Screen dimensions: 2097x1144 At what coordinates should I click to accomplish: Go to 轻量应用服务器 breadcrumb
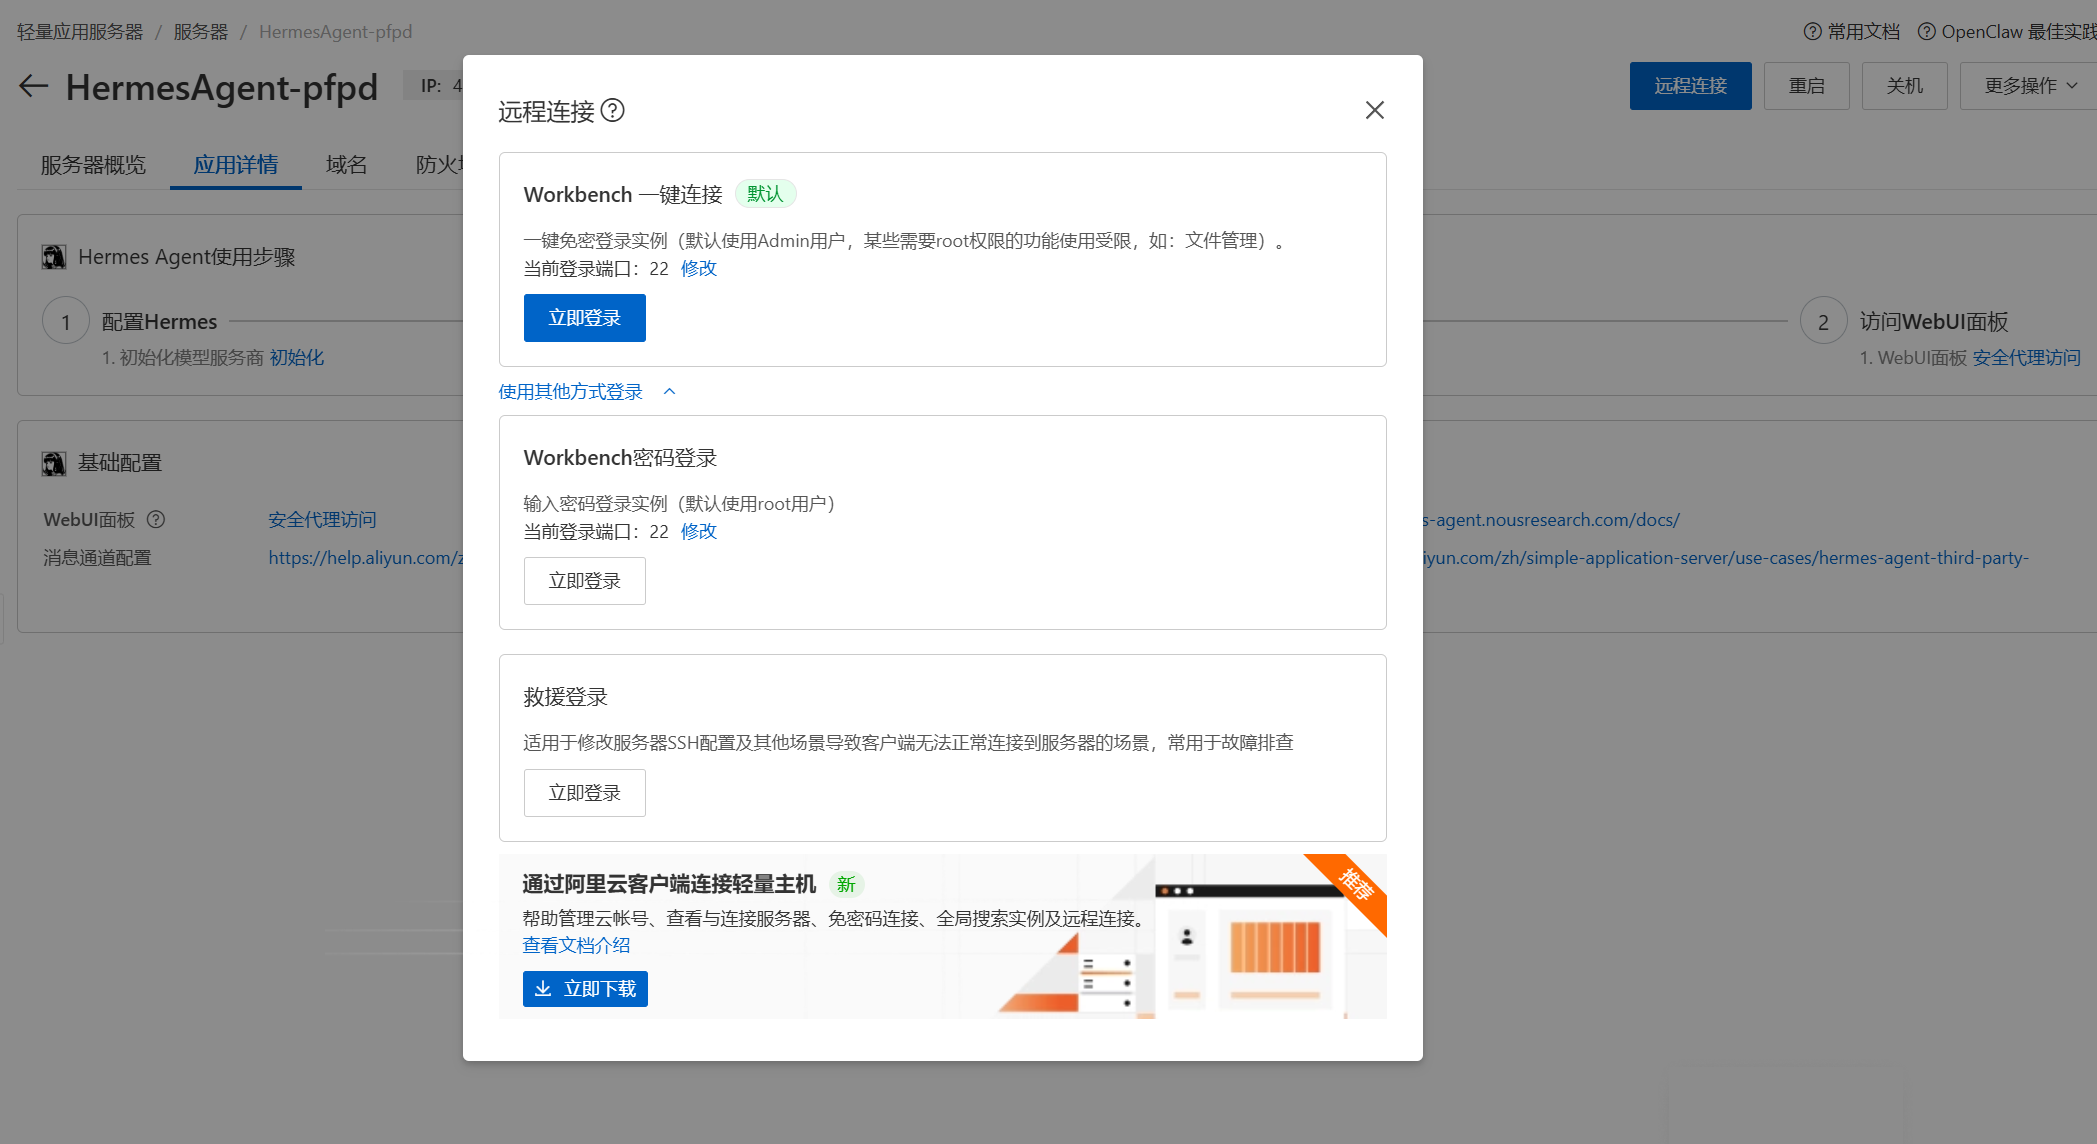(x=80, y=32)
